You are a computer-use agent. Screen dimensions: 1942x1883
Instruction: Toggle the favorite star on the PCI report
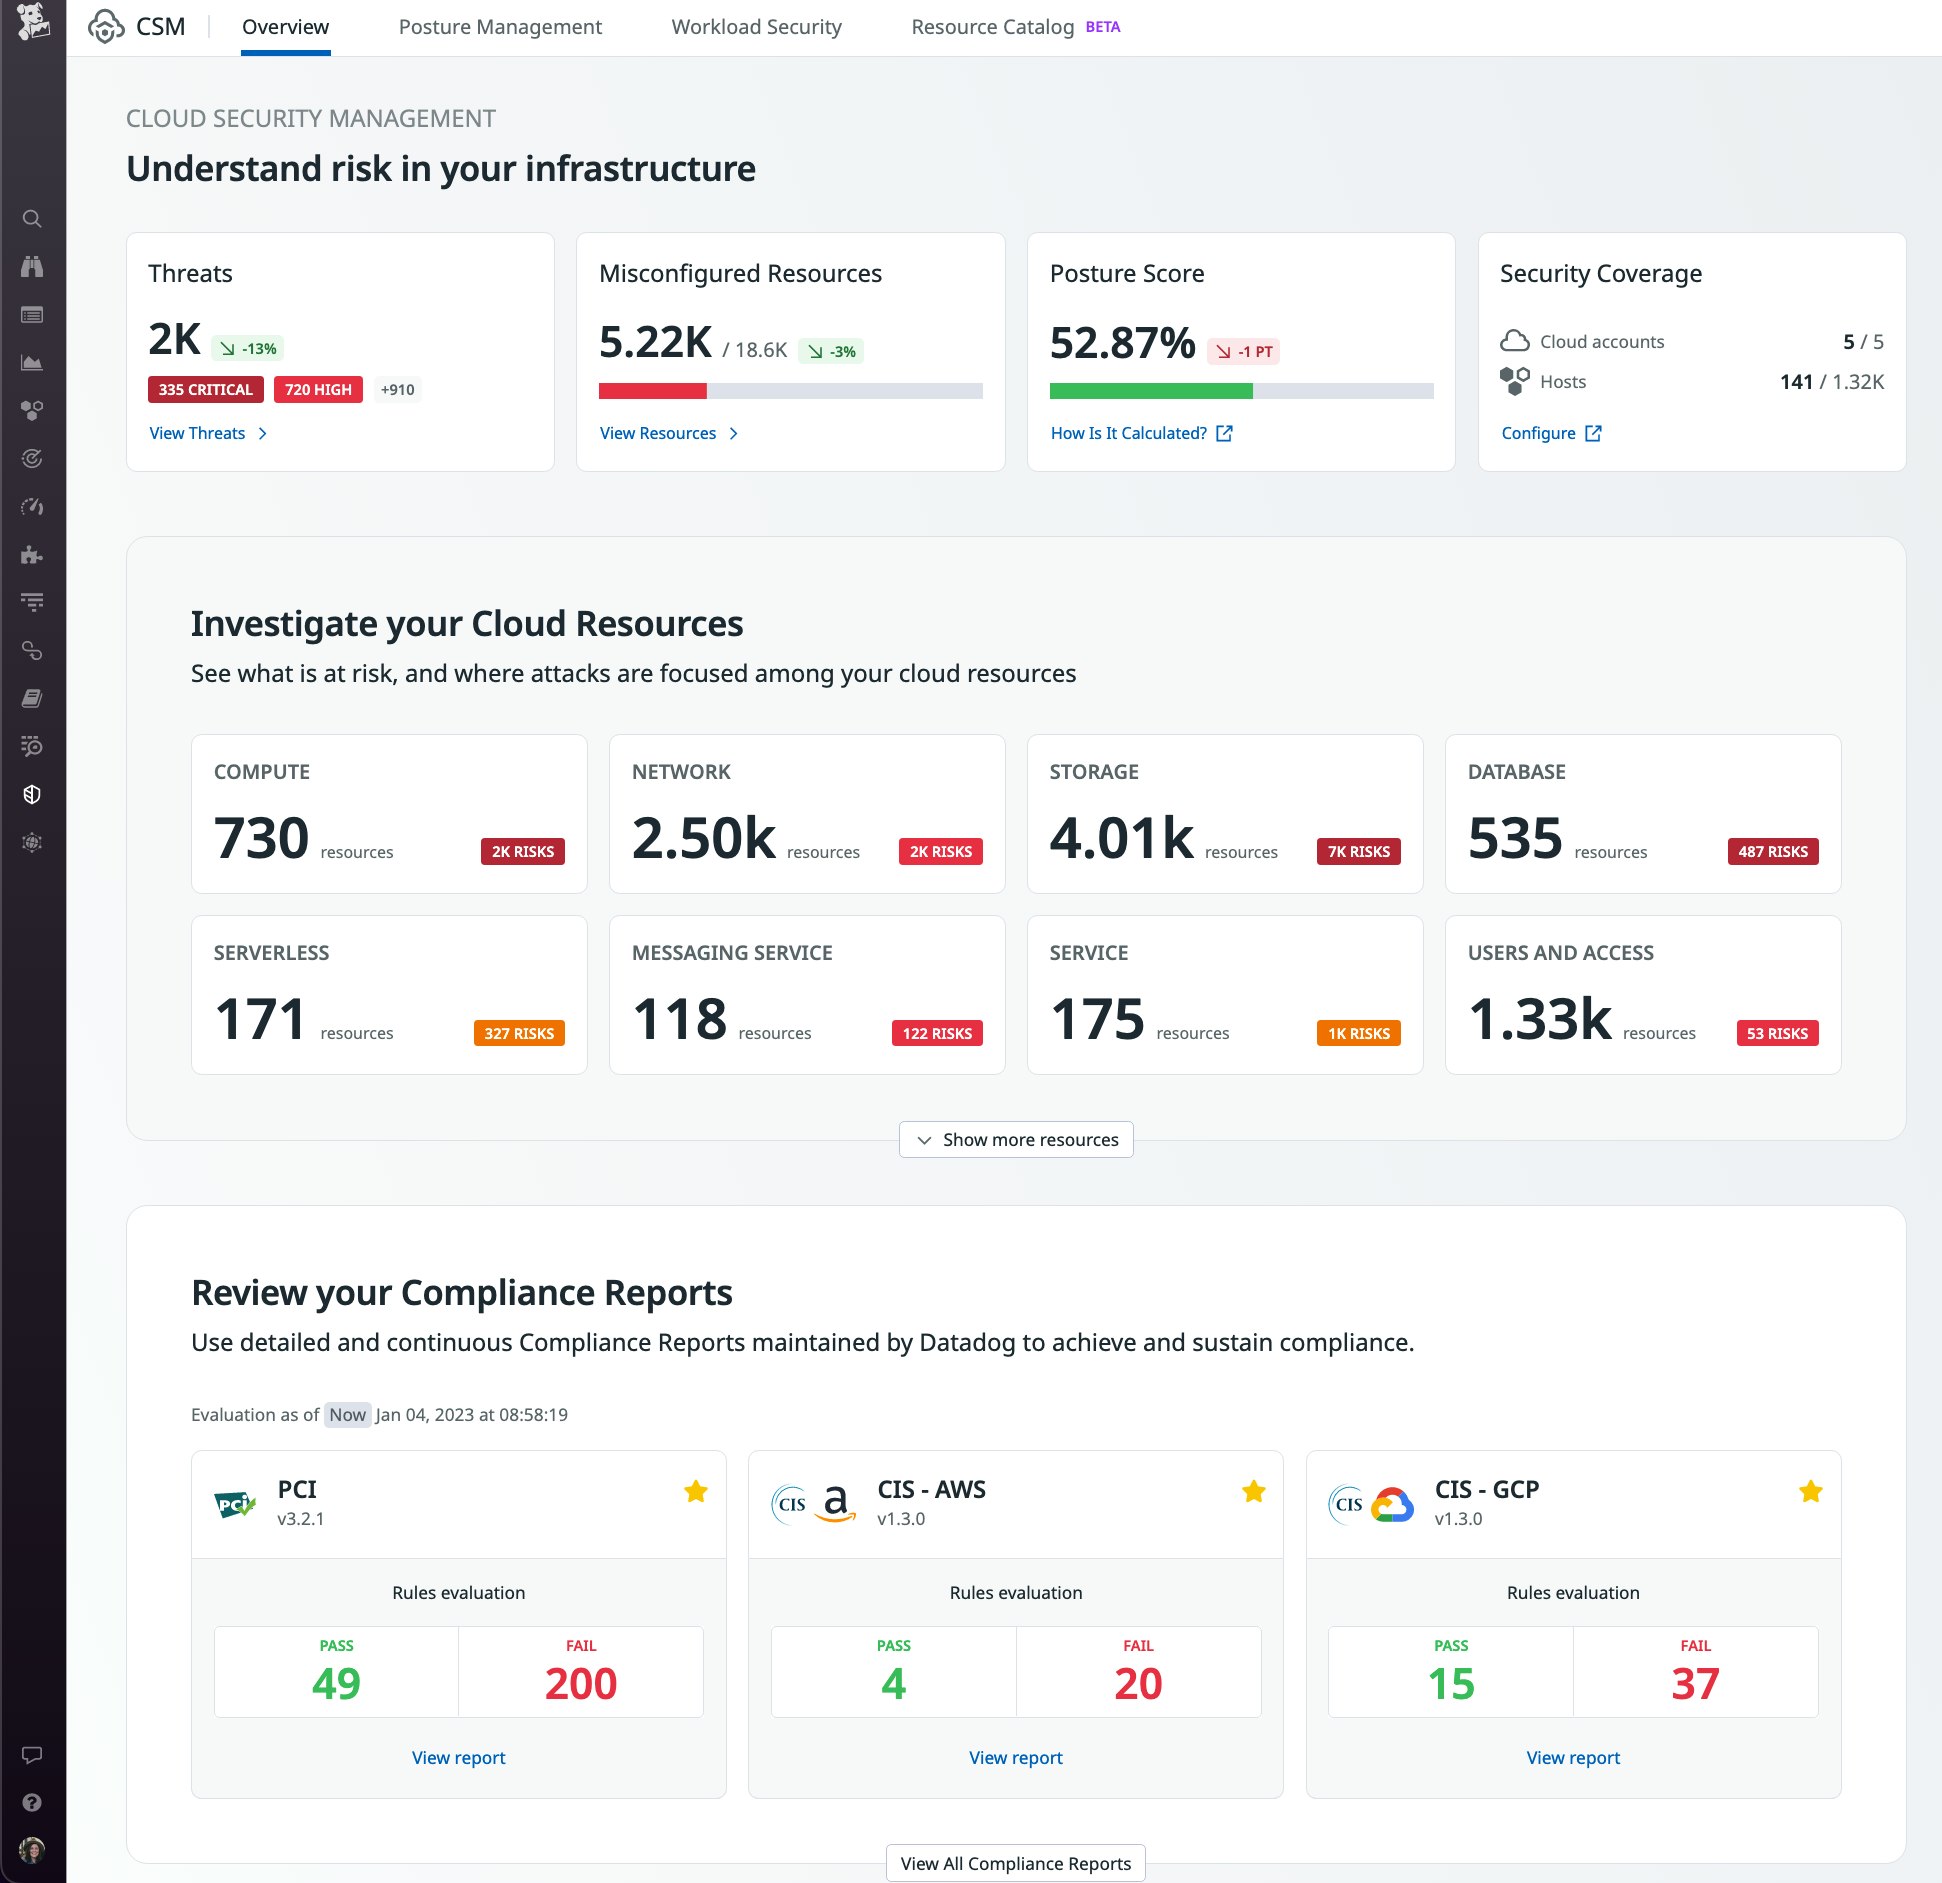696,1491
